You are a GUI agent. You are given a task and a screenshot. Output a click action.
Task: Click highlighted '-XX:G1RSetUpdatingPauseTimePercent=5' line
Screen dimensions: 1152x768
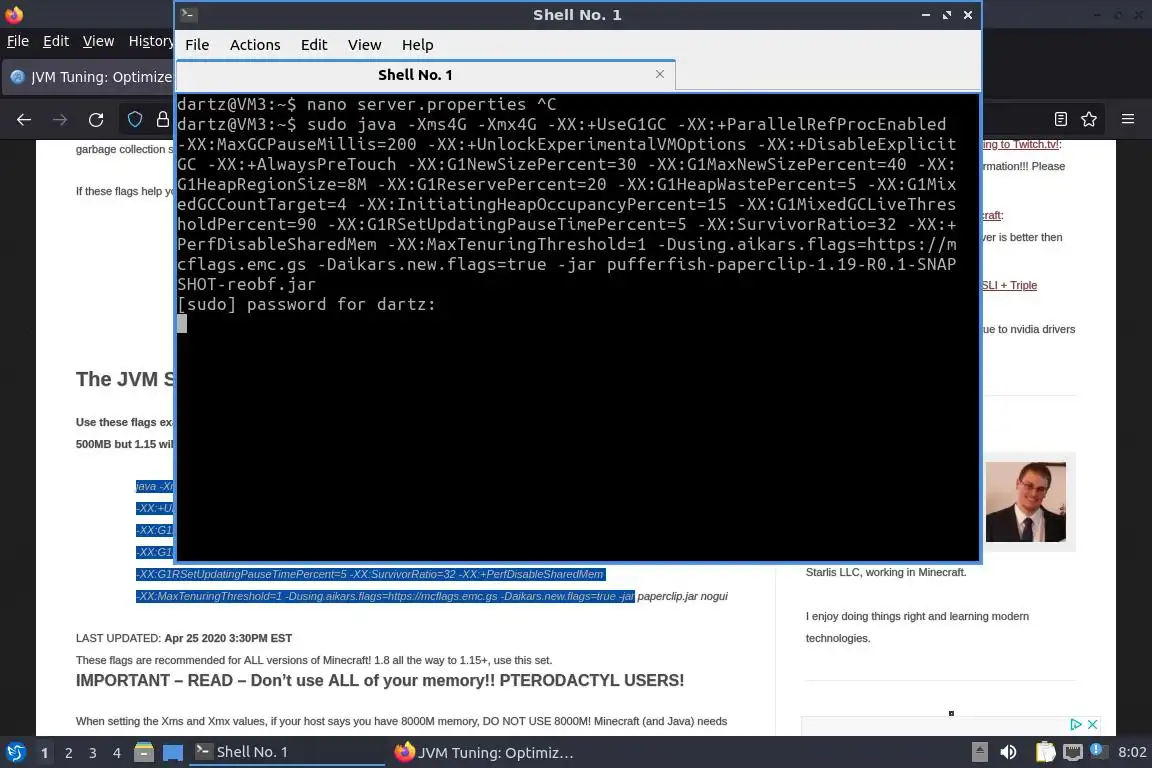tap(370, 574)
